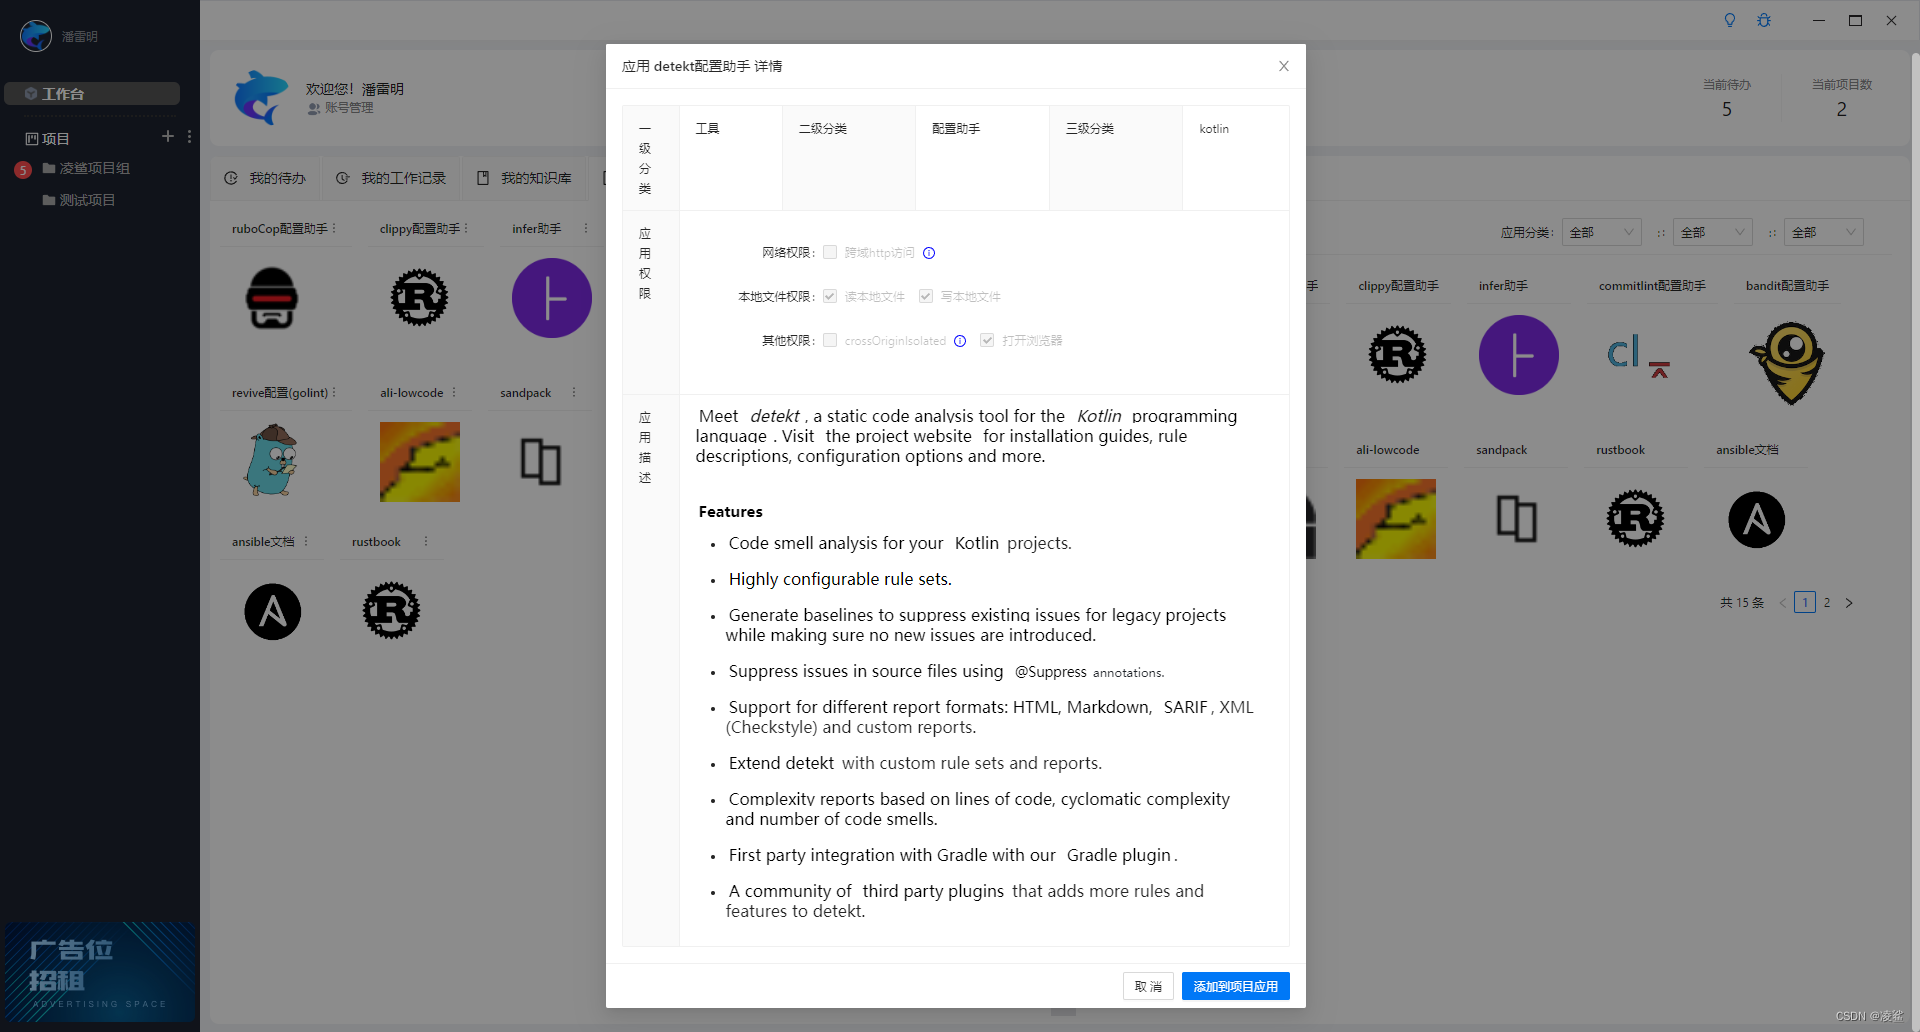
Task: Select 工作台 in the sidebar
Action: pyautogui.click(x=92, y=93)
